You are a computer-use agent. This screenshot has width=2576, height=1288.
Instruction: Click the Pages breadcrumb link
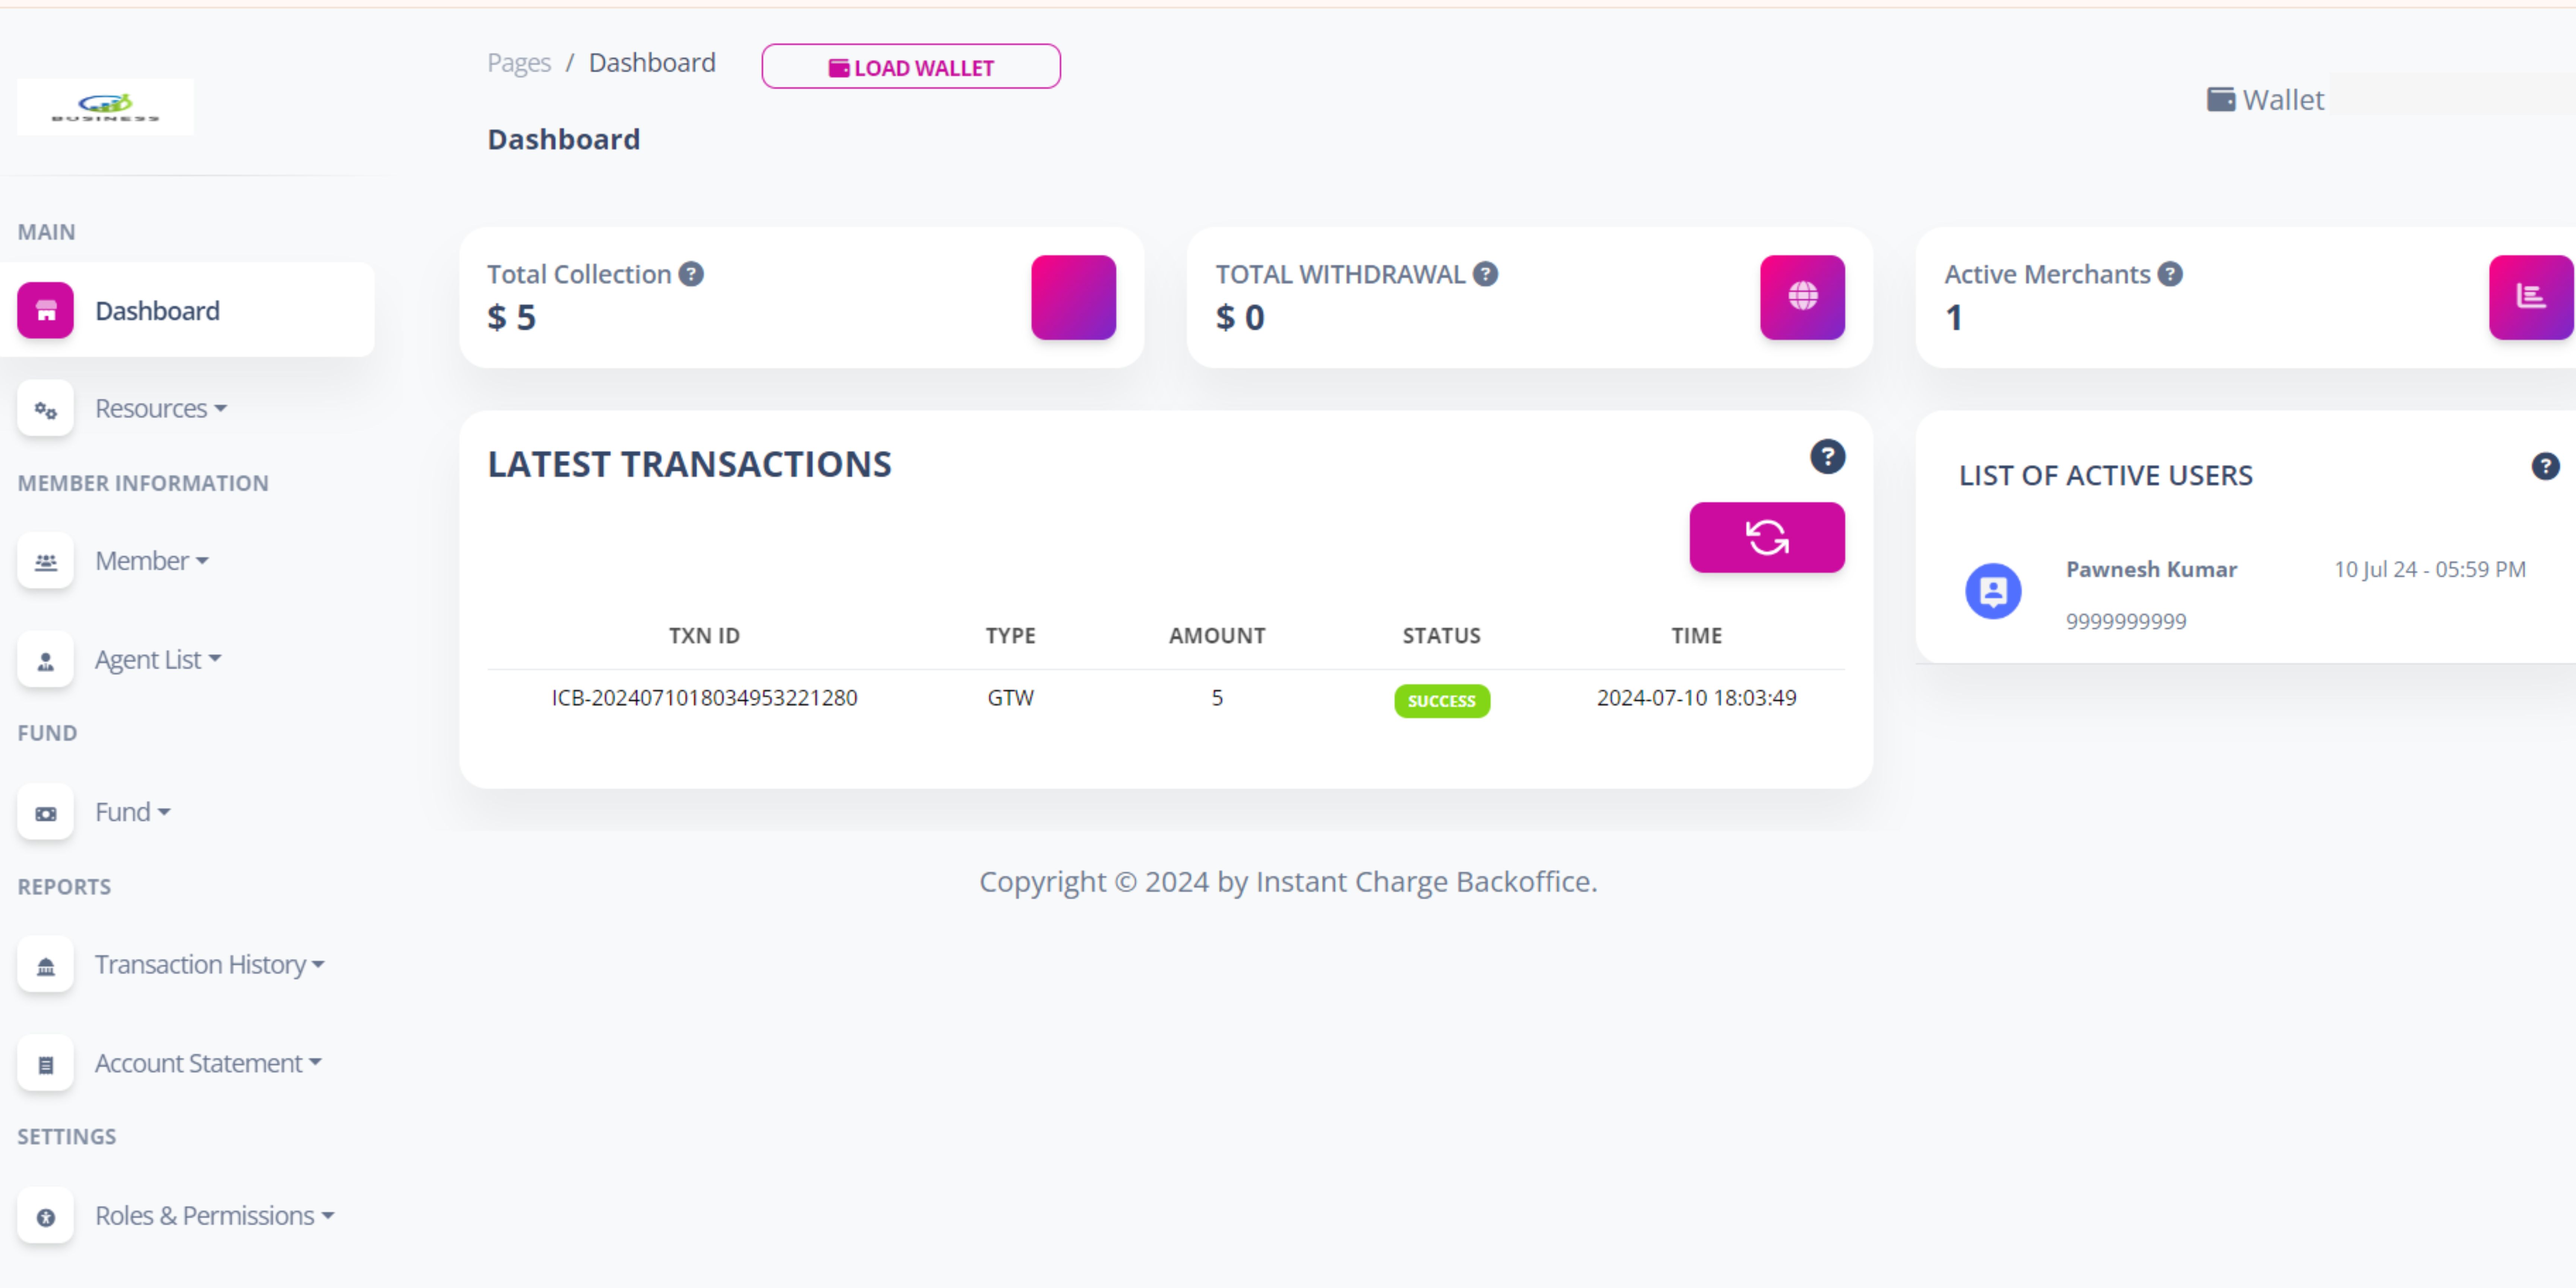tap(518, 63)
